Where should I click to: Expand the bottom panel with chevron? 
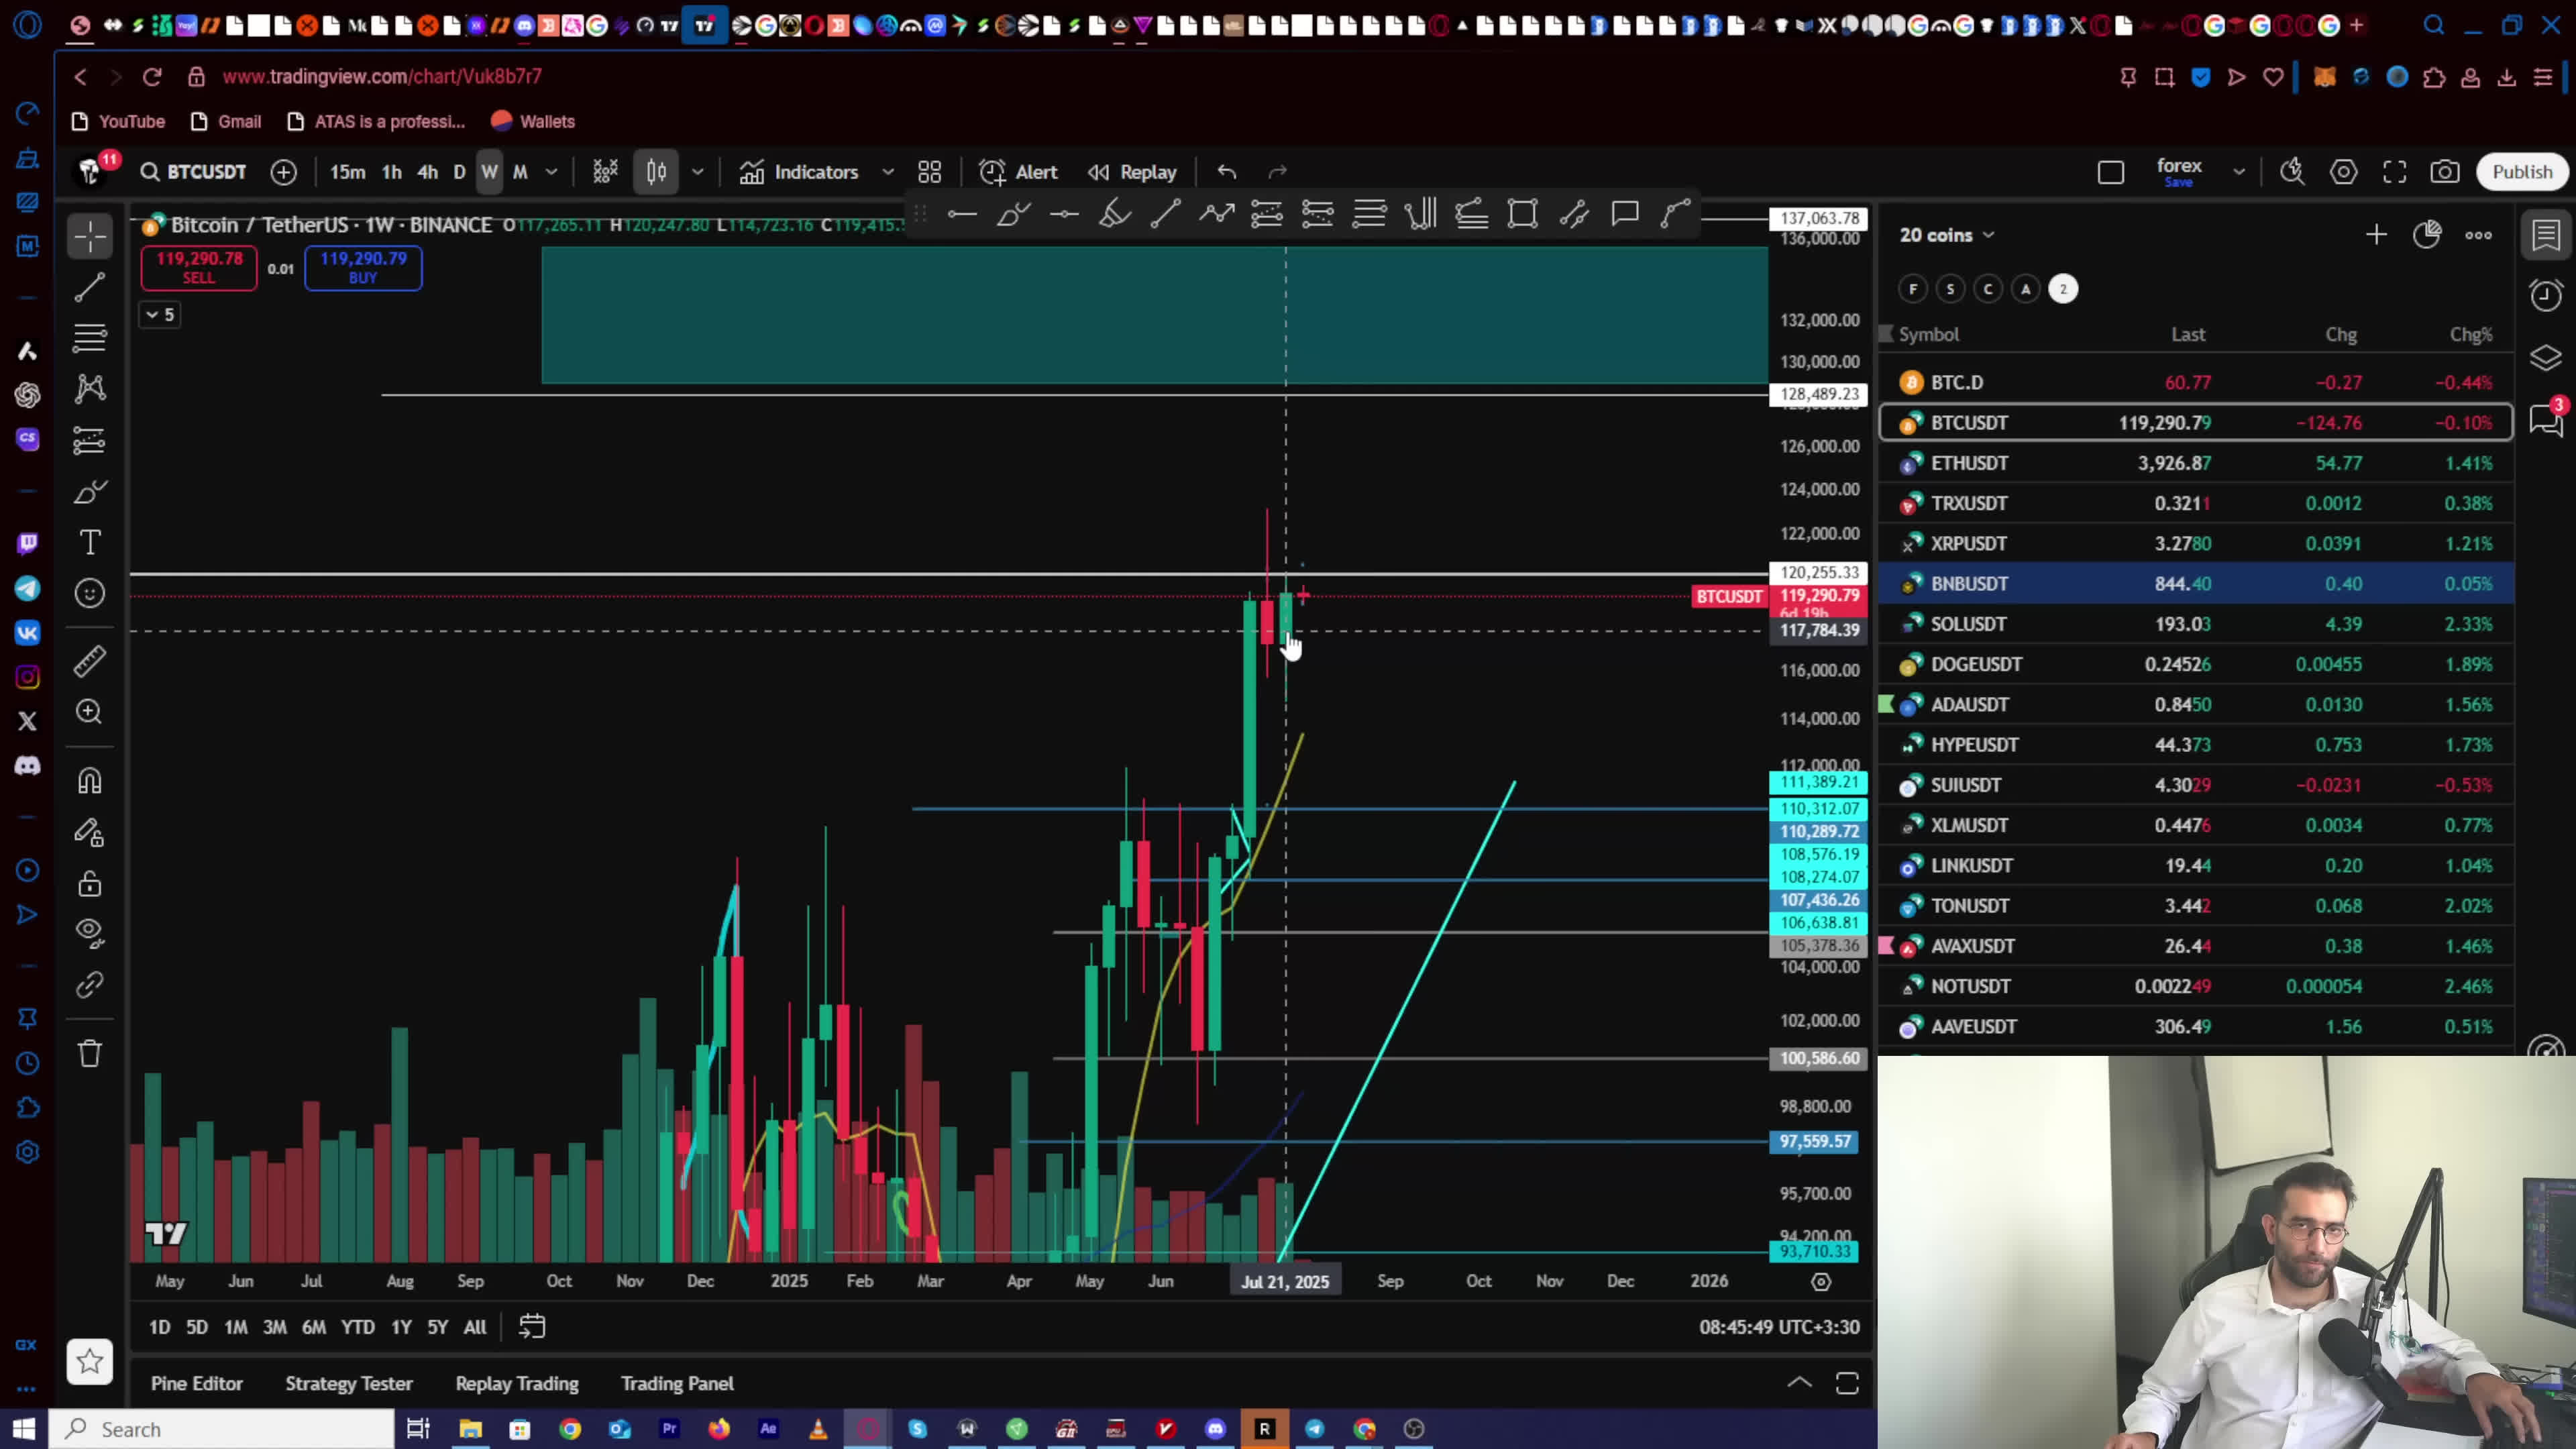1799,1383
